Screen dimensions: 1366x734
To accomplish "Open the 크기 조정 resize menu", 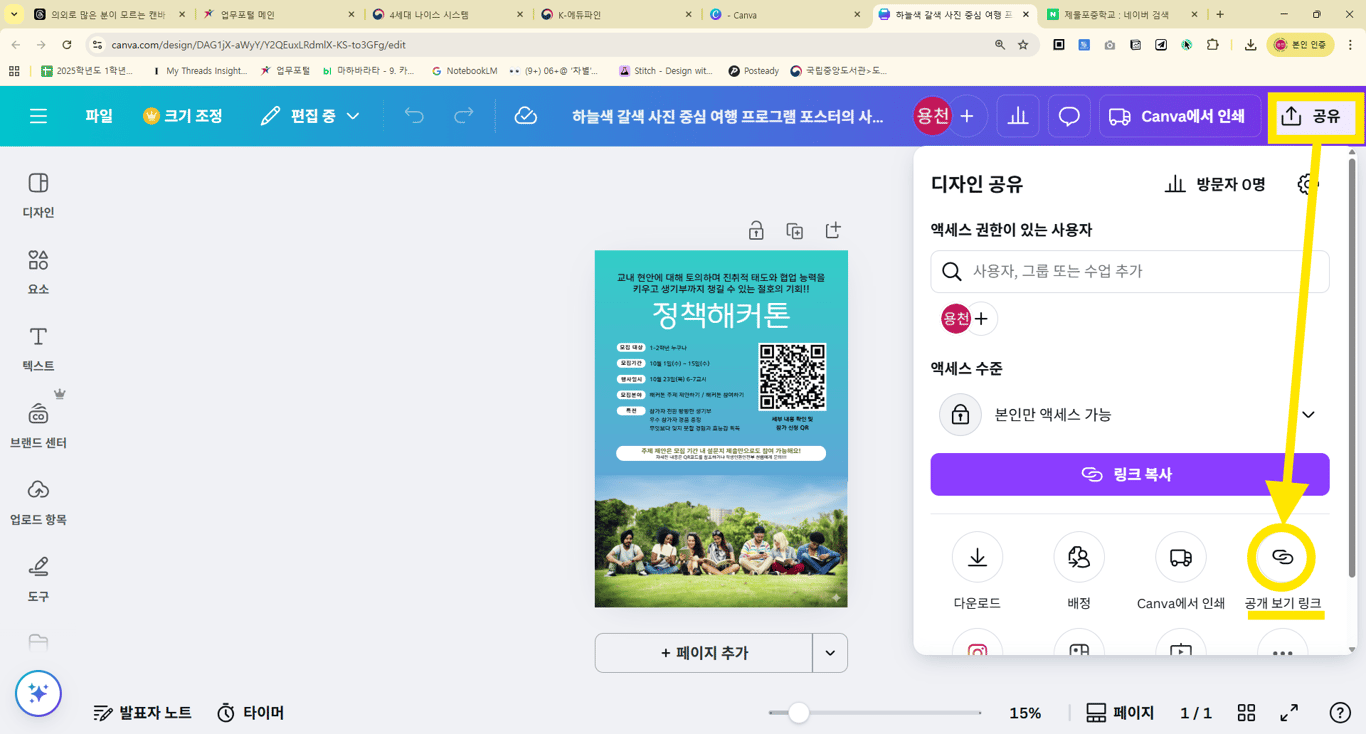I will click(183, 116).
